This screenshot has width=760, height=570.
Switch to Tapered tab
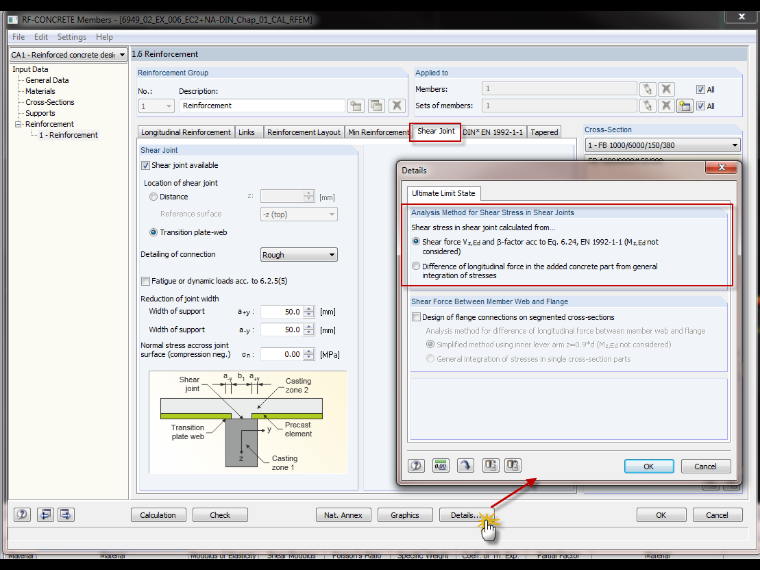[x=544, y=132]
